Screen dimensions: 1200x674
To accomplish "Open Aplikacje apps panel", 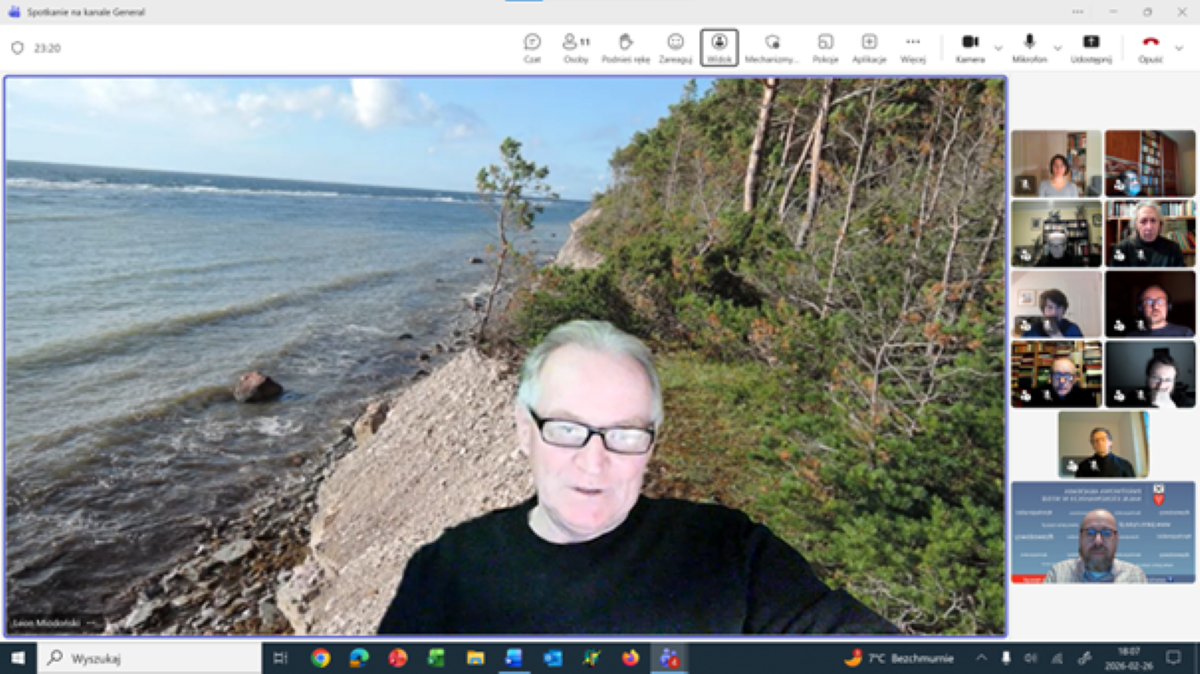I will 869,47.
